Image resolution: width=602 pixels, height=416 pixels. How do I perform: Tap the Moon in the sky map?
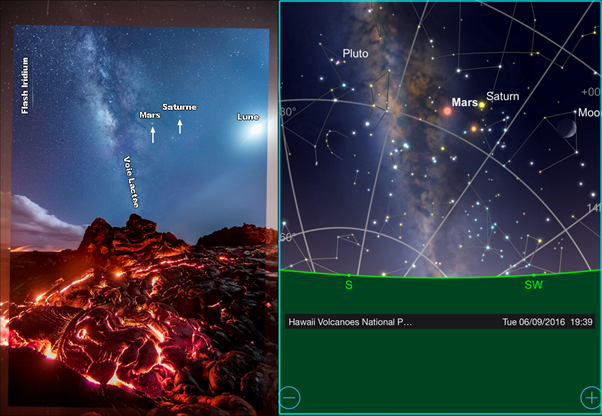(x=567, y=128)
